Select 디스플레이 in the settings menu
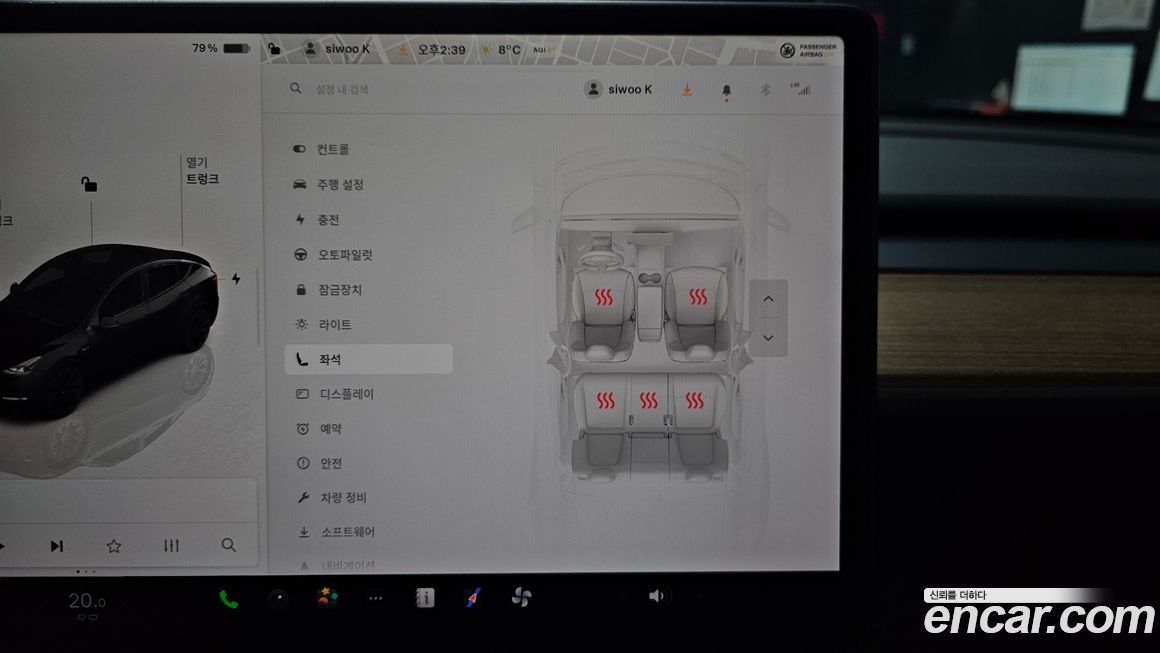Image resolution: width=1160 pixels, height=653 pixels. [346, 394]
